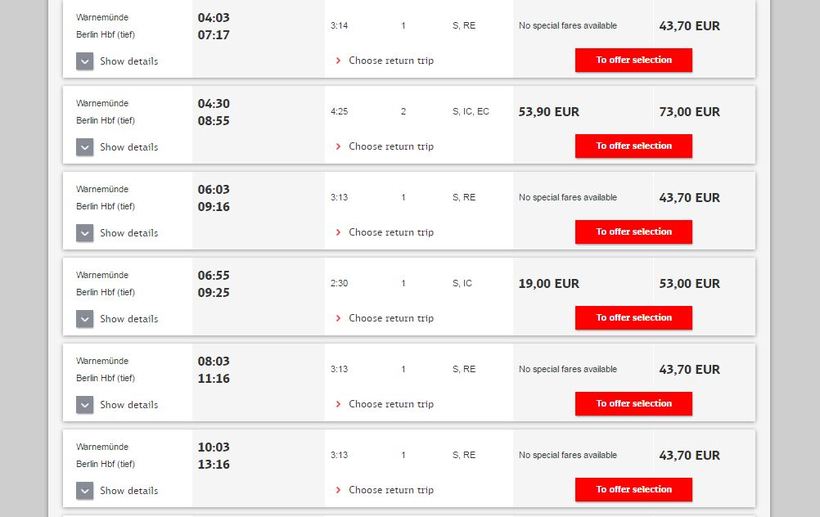Choose return trip for 04:30 connection
This screenshot has height=517, width=820.
point(390,147)
